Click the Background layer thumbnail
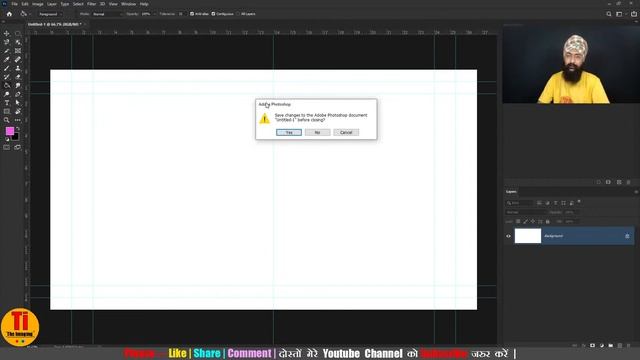 pyautogui.click(x=528, y=236)
